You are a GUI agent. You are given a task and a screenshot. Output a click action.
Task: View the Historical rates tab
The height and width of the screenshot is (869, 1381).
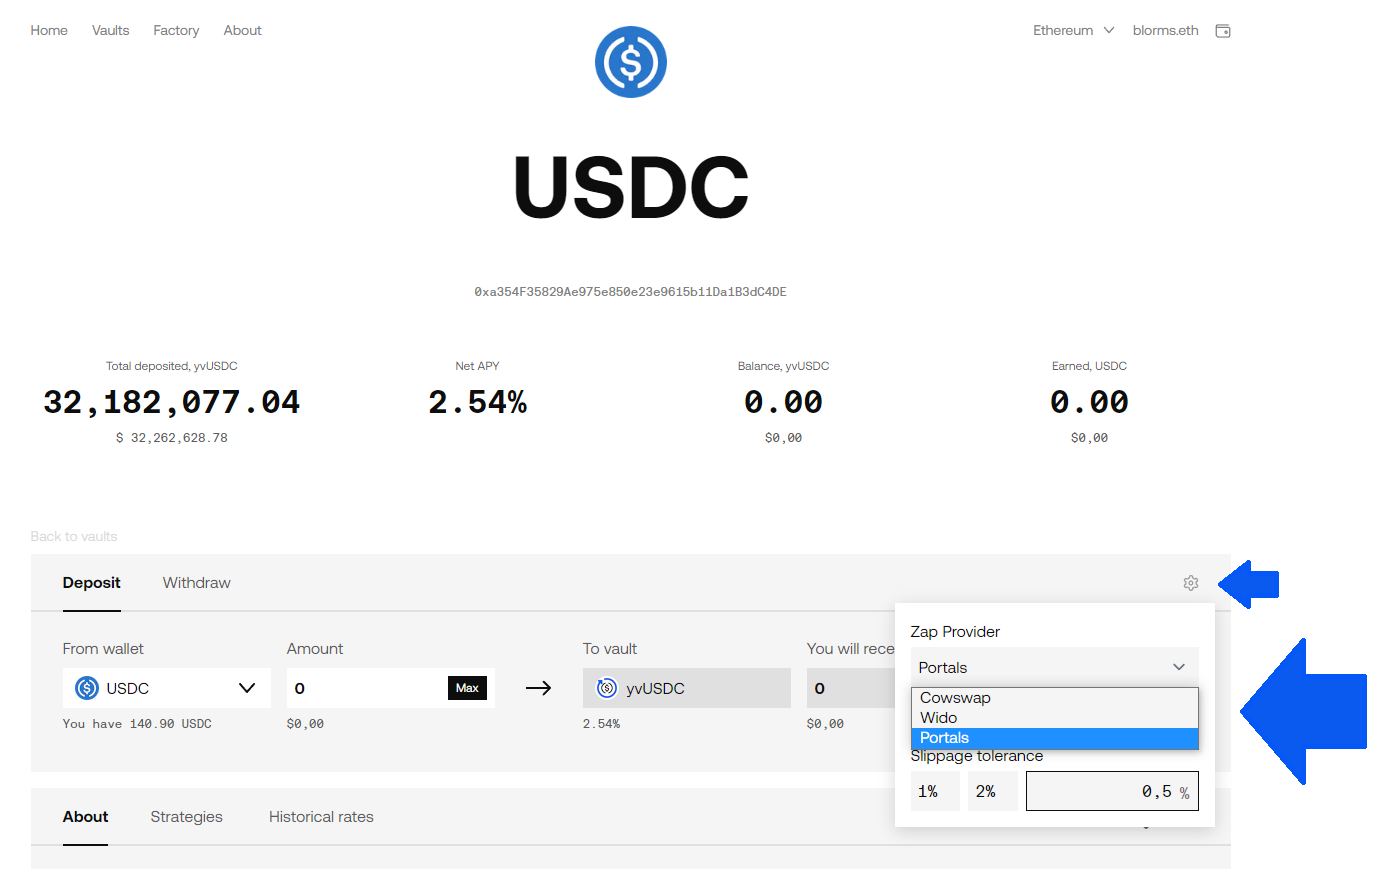[x=321, y=817]
